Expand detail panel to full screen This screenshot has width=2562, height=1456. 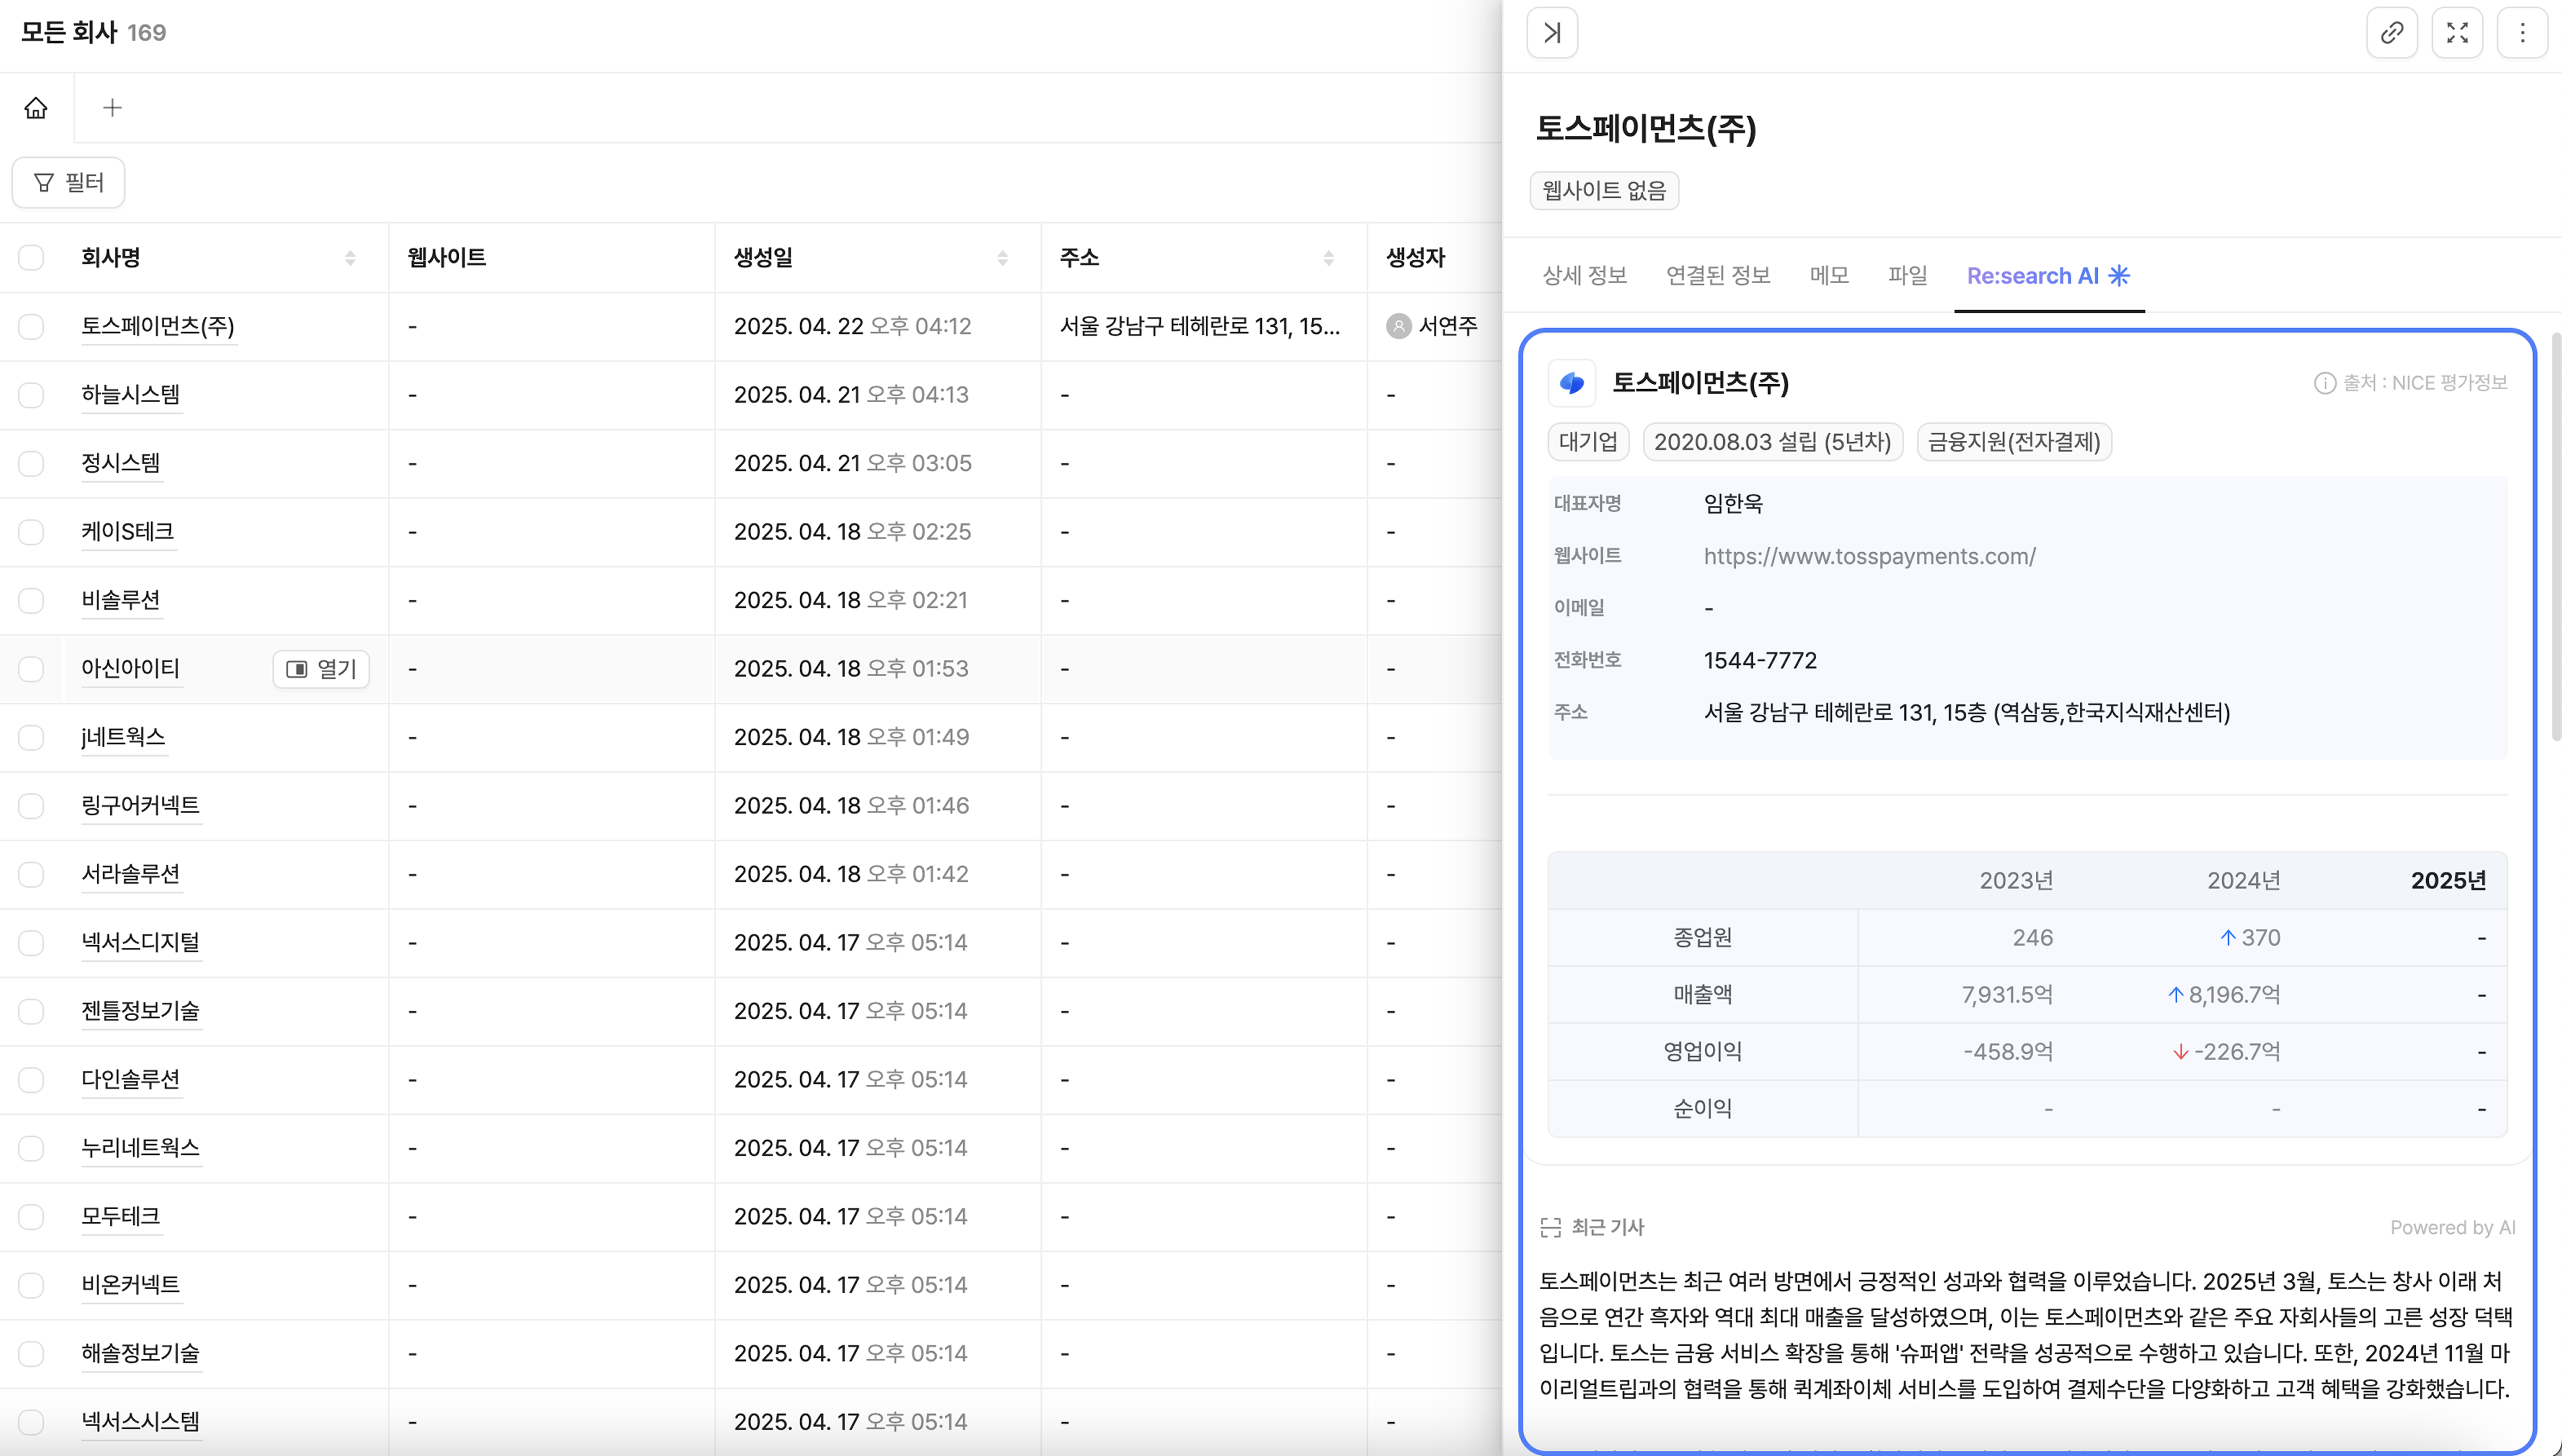coord(2457,32)
